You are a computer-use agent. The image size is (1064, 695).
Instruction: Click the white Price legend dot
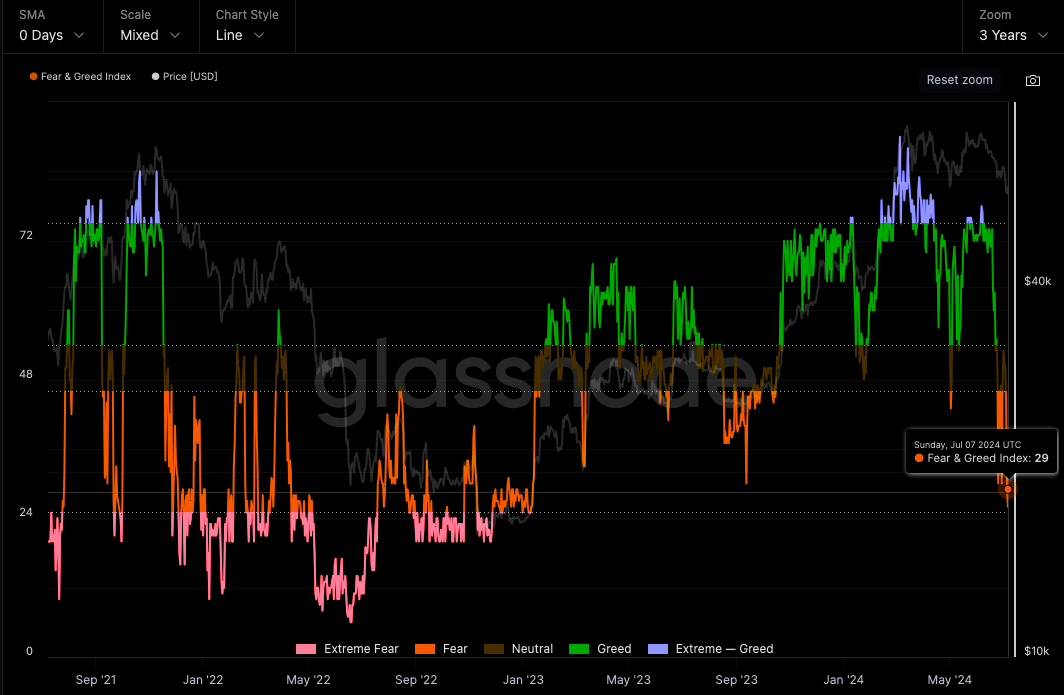pyautogui.click(x=155, y=77)
